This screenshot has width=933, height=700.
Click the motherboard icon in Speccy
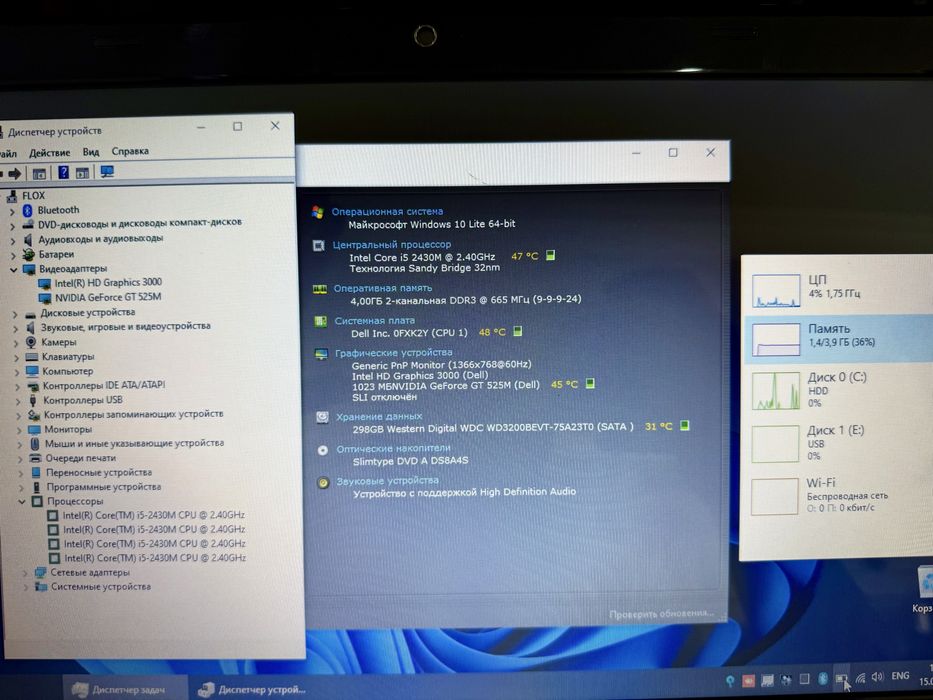(x=321, y=321)
